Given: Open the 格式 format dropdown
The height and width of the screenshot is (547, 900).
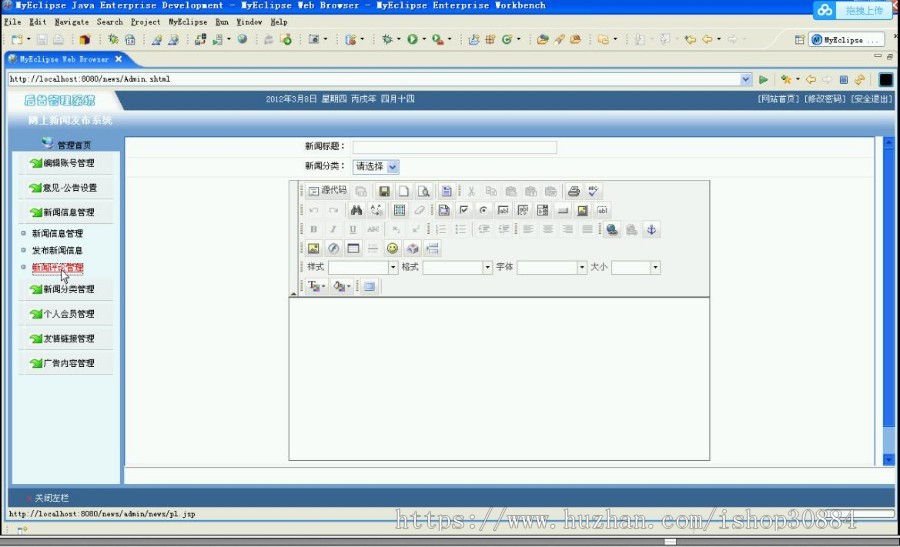Looking at the screenshot, I should (457, 267).
